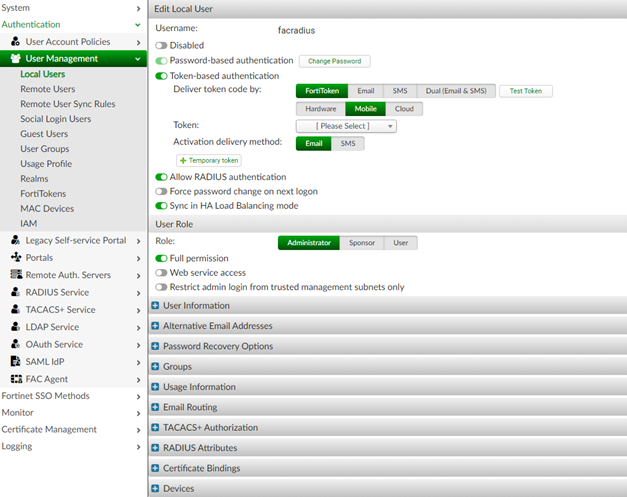Image resolution: width=627 pixels, height=497 pixels.
Task: Click the LDAP Service icon
Action: pos(16,326)
